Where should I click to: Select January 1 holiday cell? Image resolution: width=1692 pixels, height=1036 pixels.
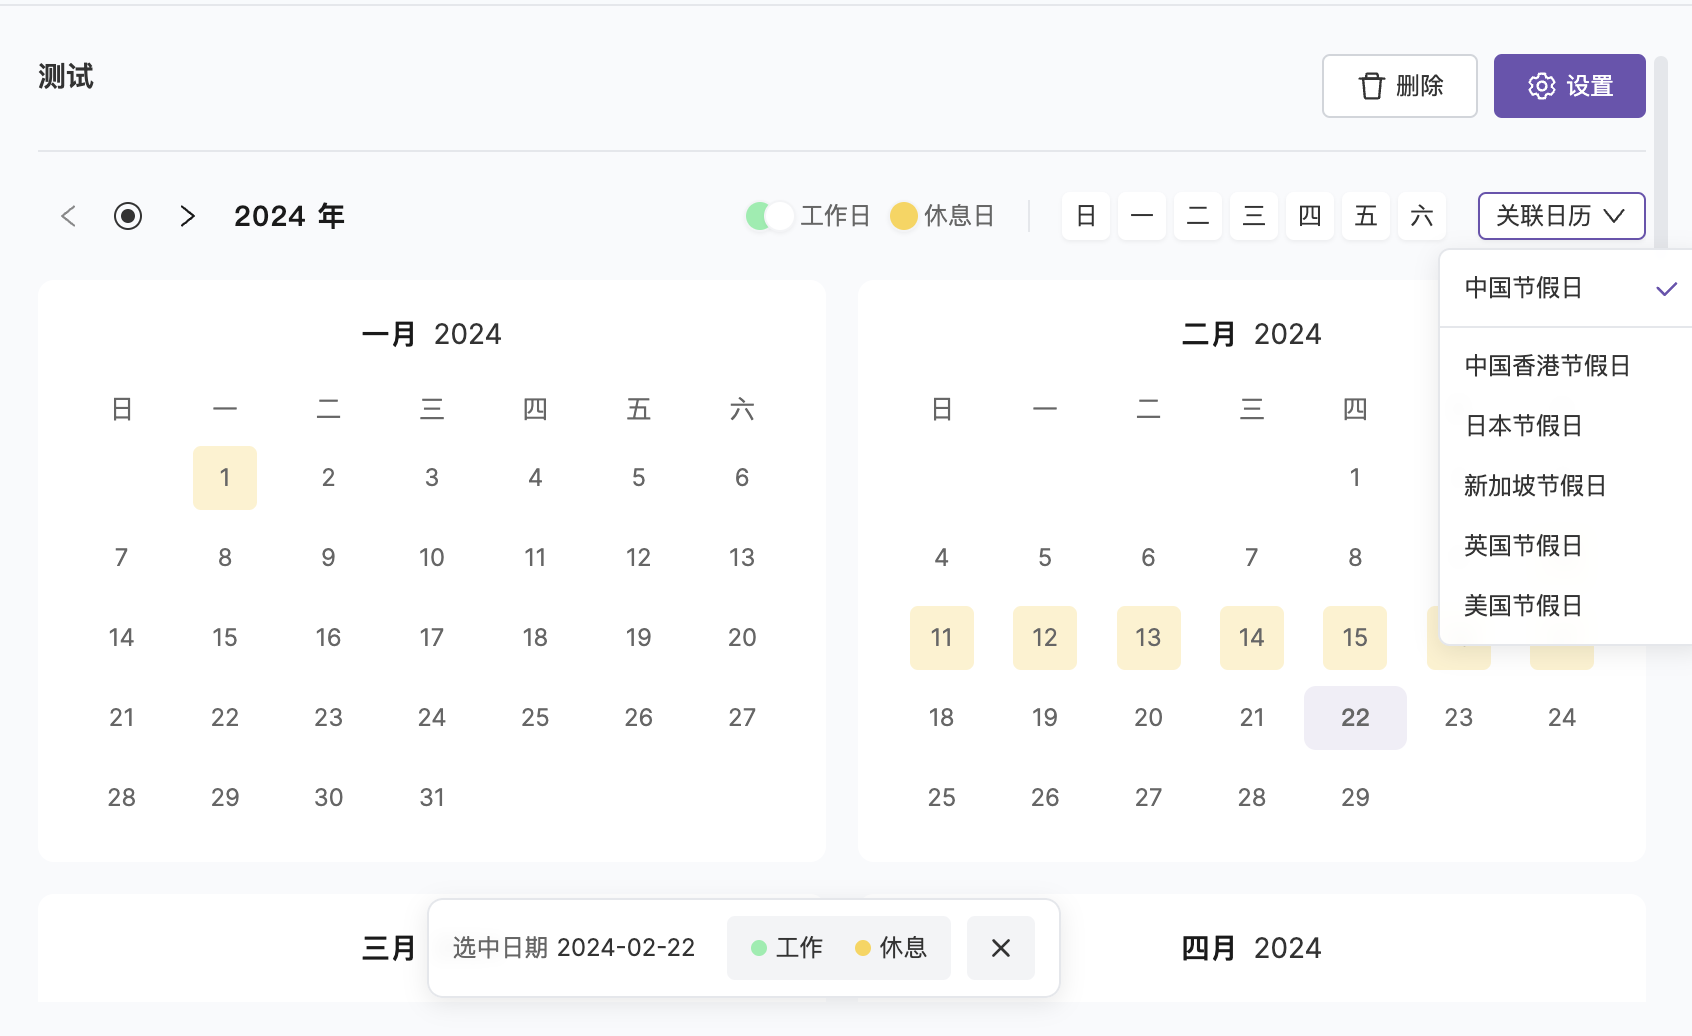225,478
